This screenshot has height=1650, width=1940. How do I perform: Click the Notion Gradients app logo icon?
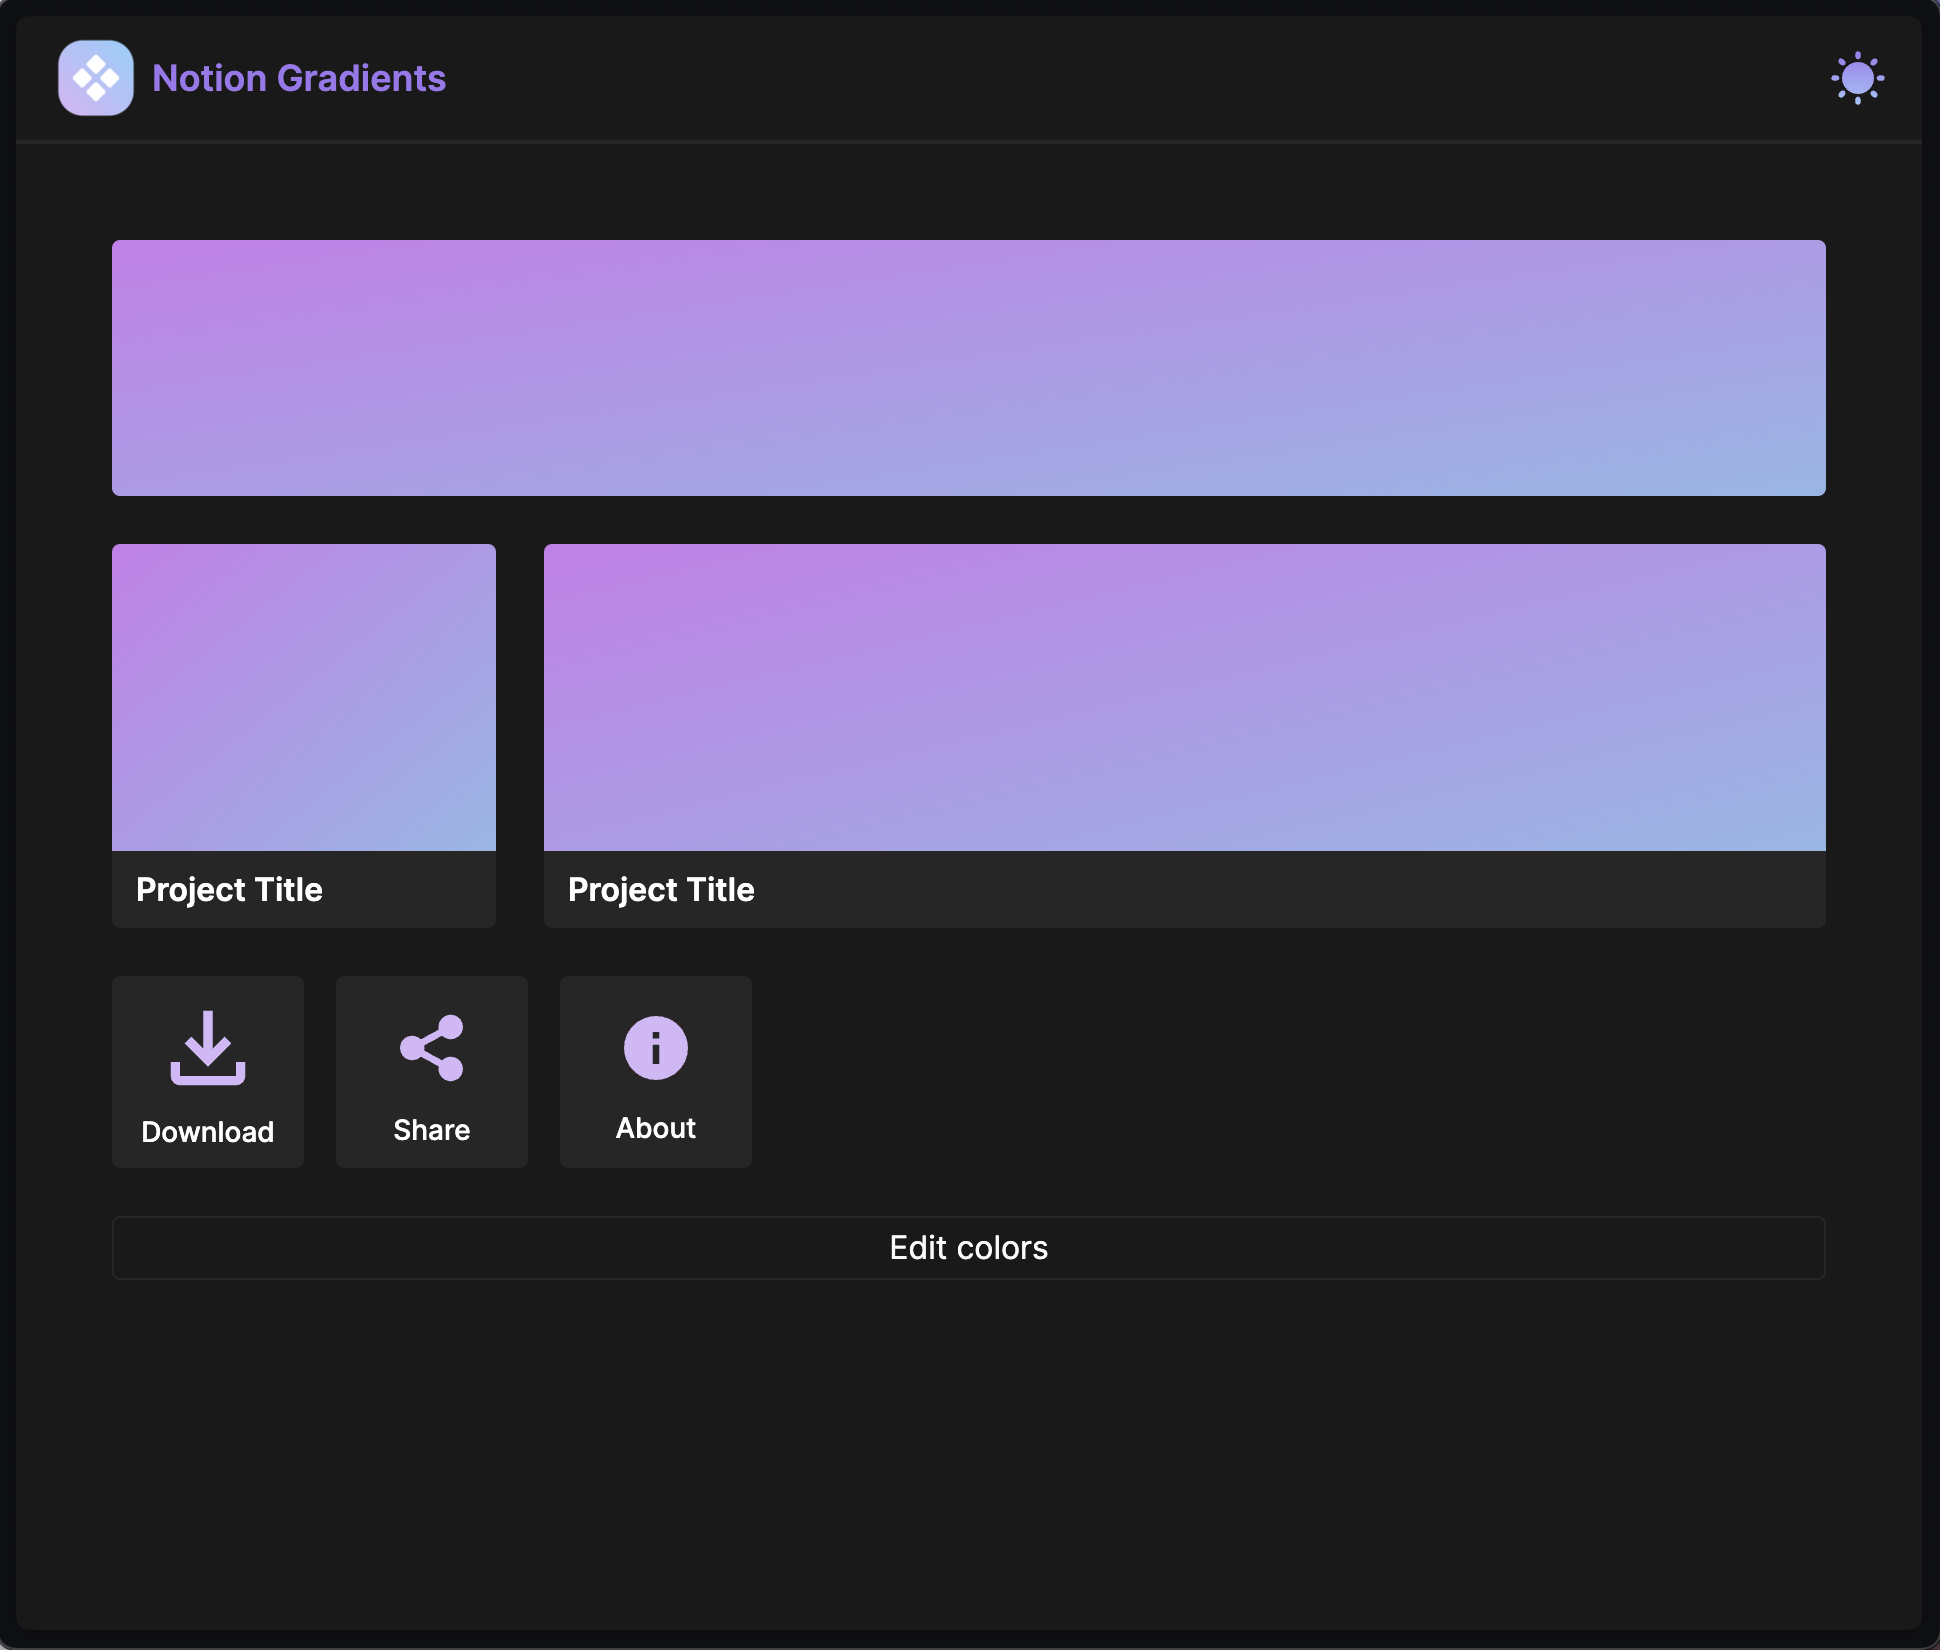(x=96, y=78)
